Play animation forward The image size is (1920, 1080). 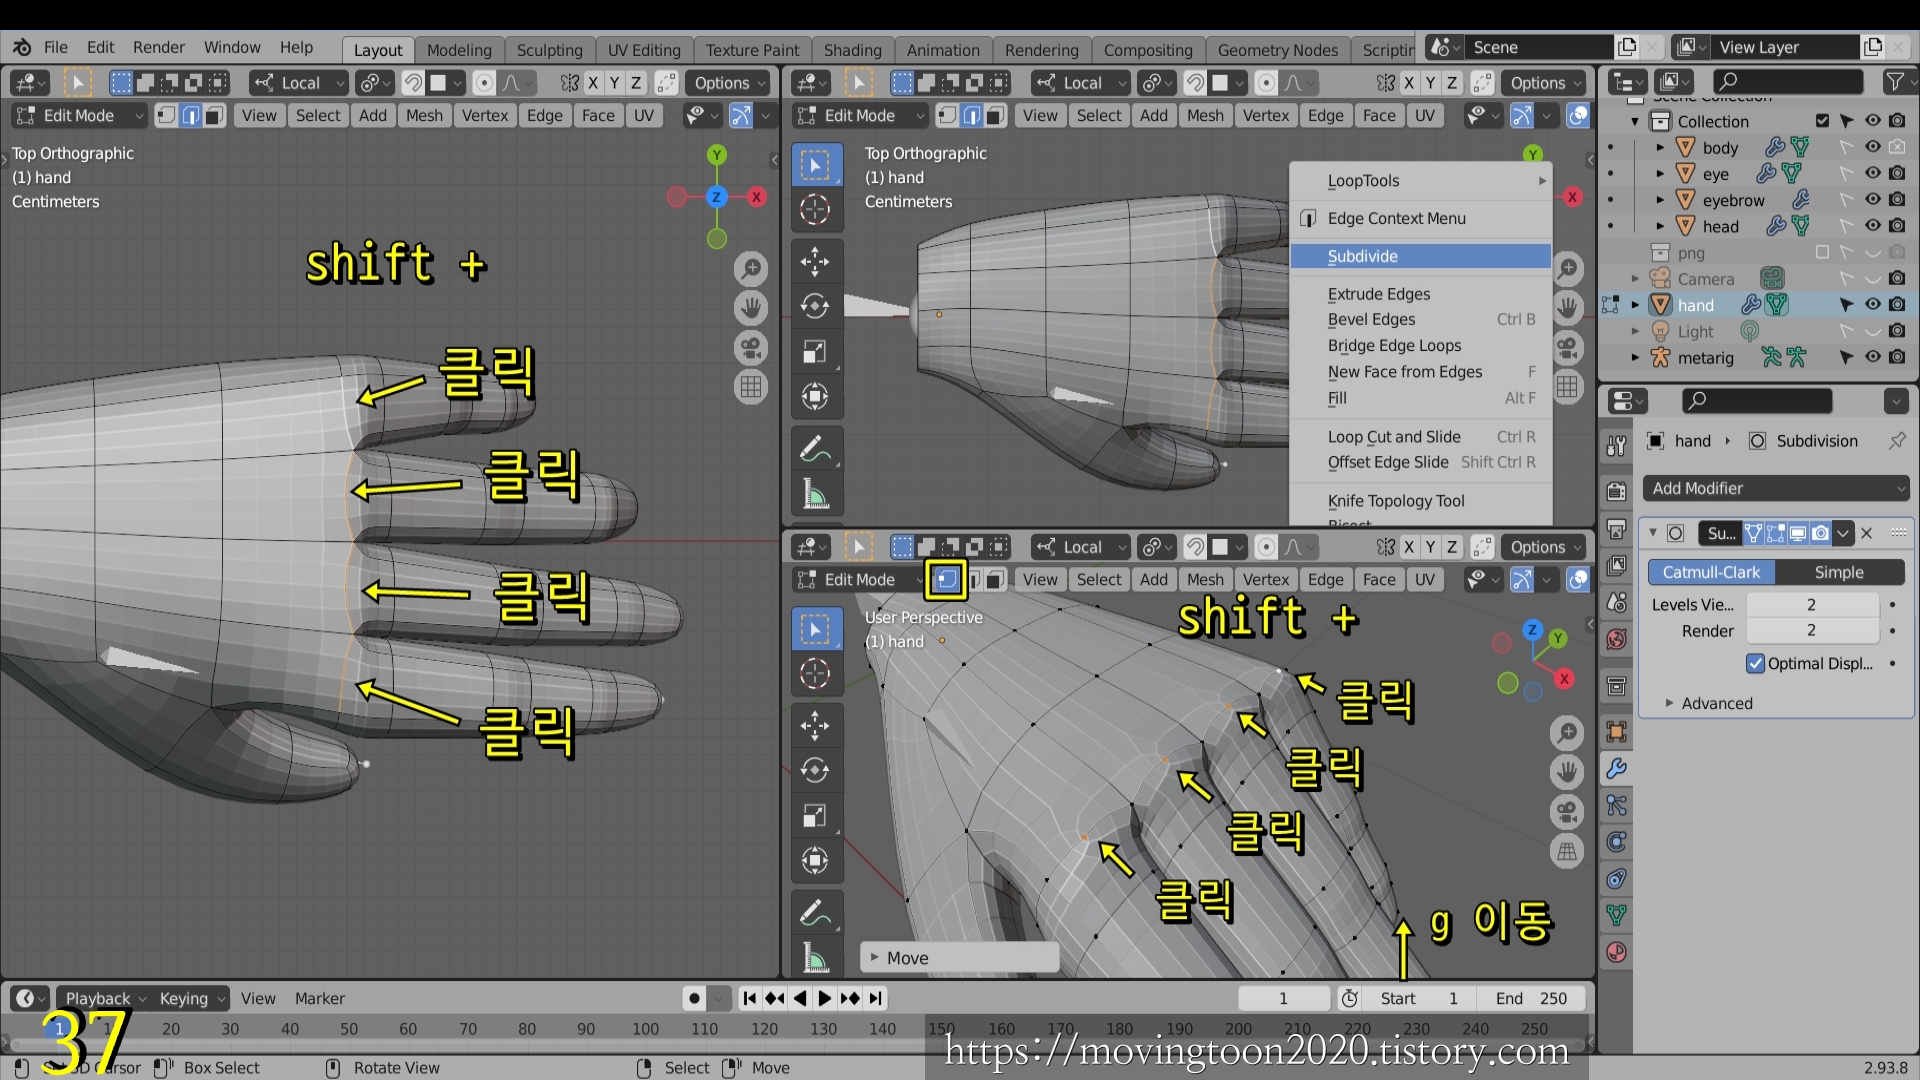(x=824, y=998)
